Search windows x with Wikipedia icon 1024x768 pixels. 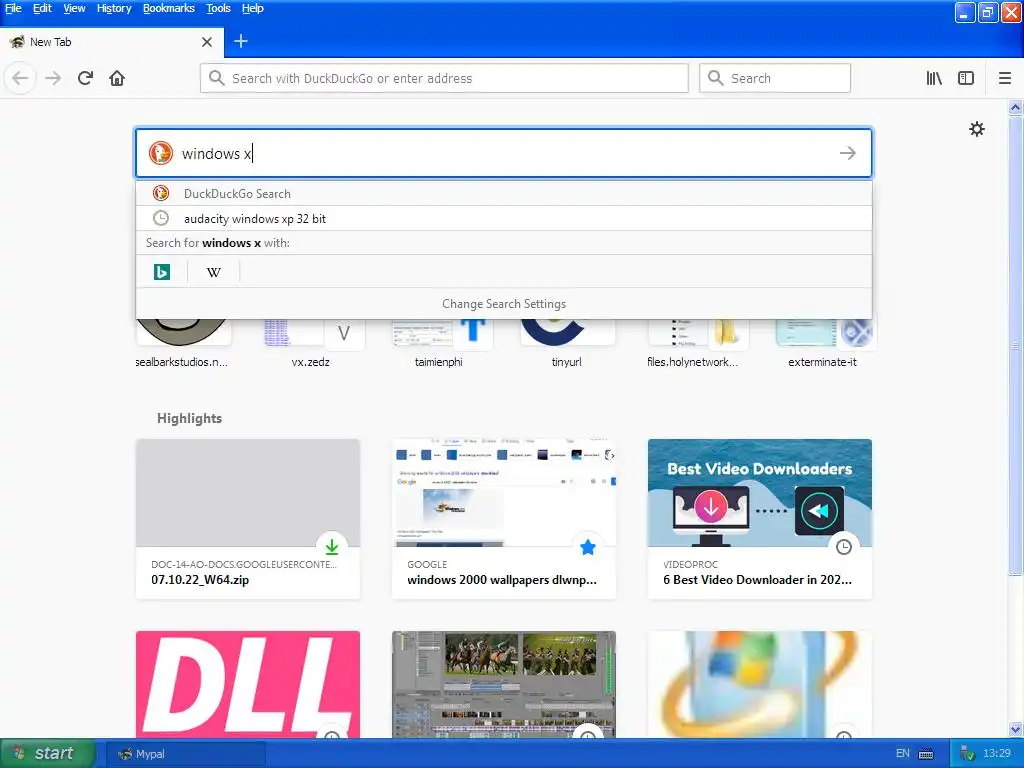tap(214, 272)
